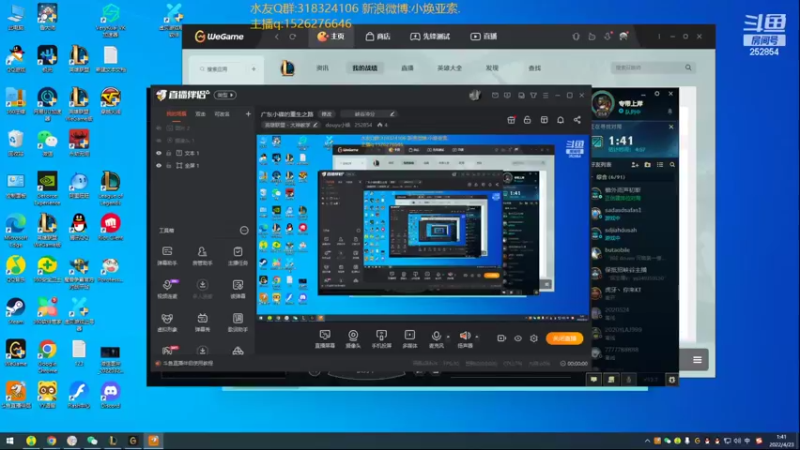Select the first scene tab in sources panel

pyautogui.click(x=176, y=114)
